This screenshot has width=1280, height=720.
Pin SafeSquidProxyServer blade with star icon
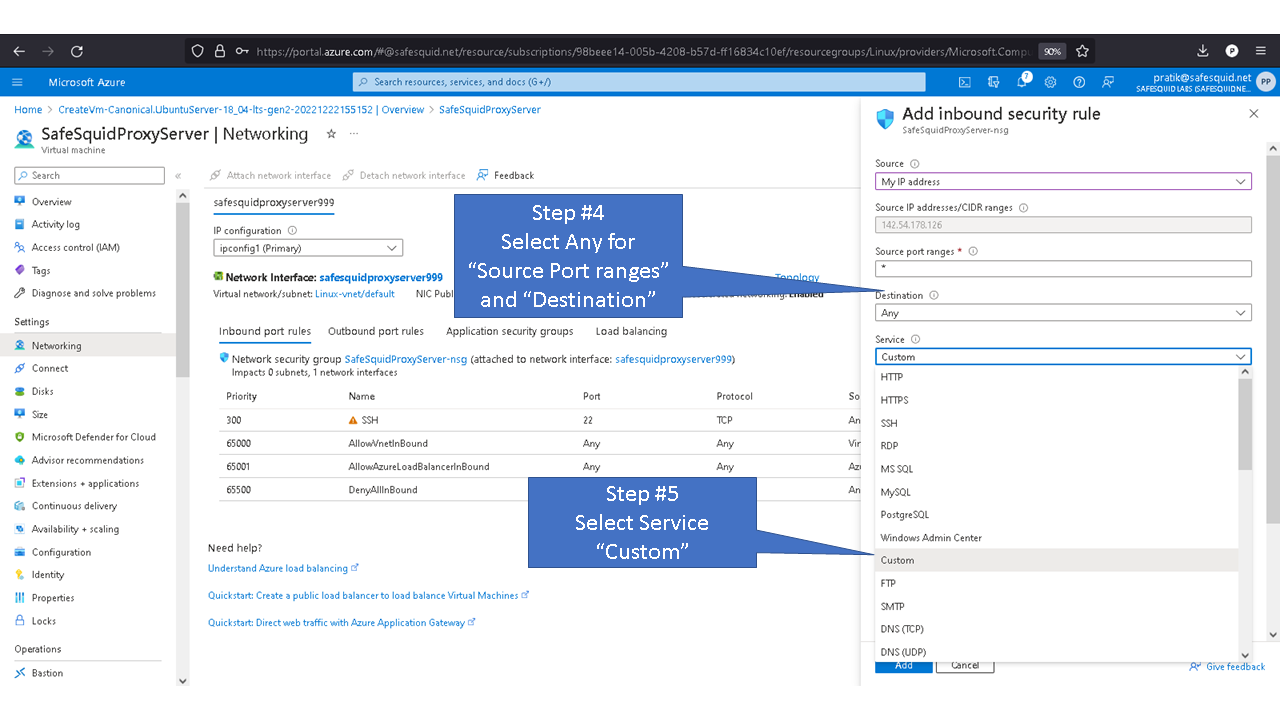(x=331, y=133)
